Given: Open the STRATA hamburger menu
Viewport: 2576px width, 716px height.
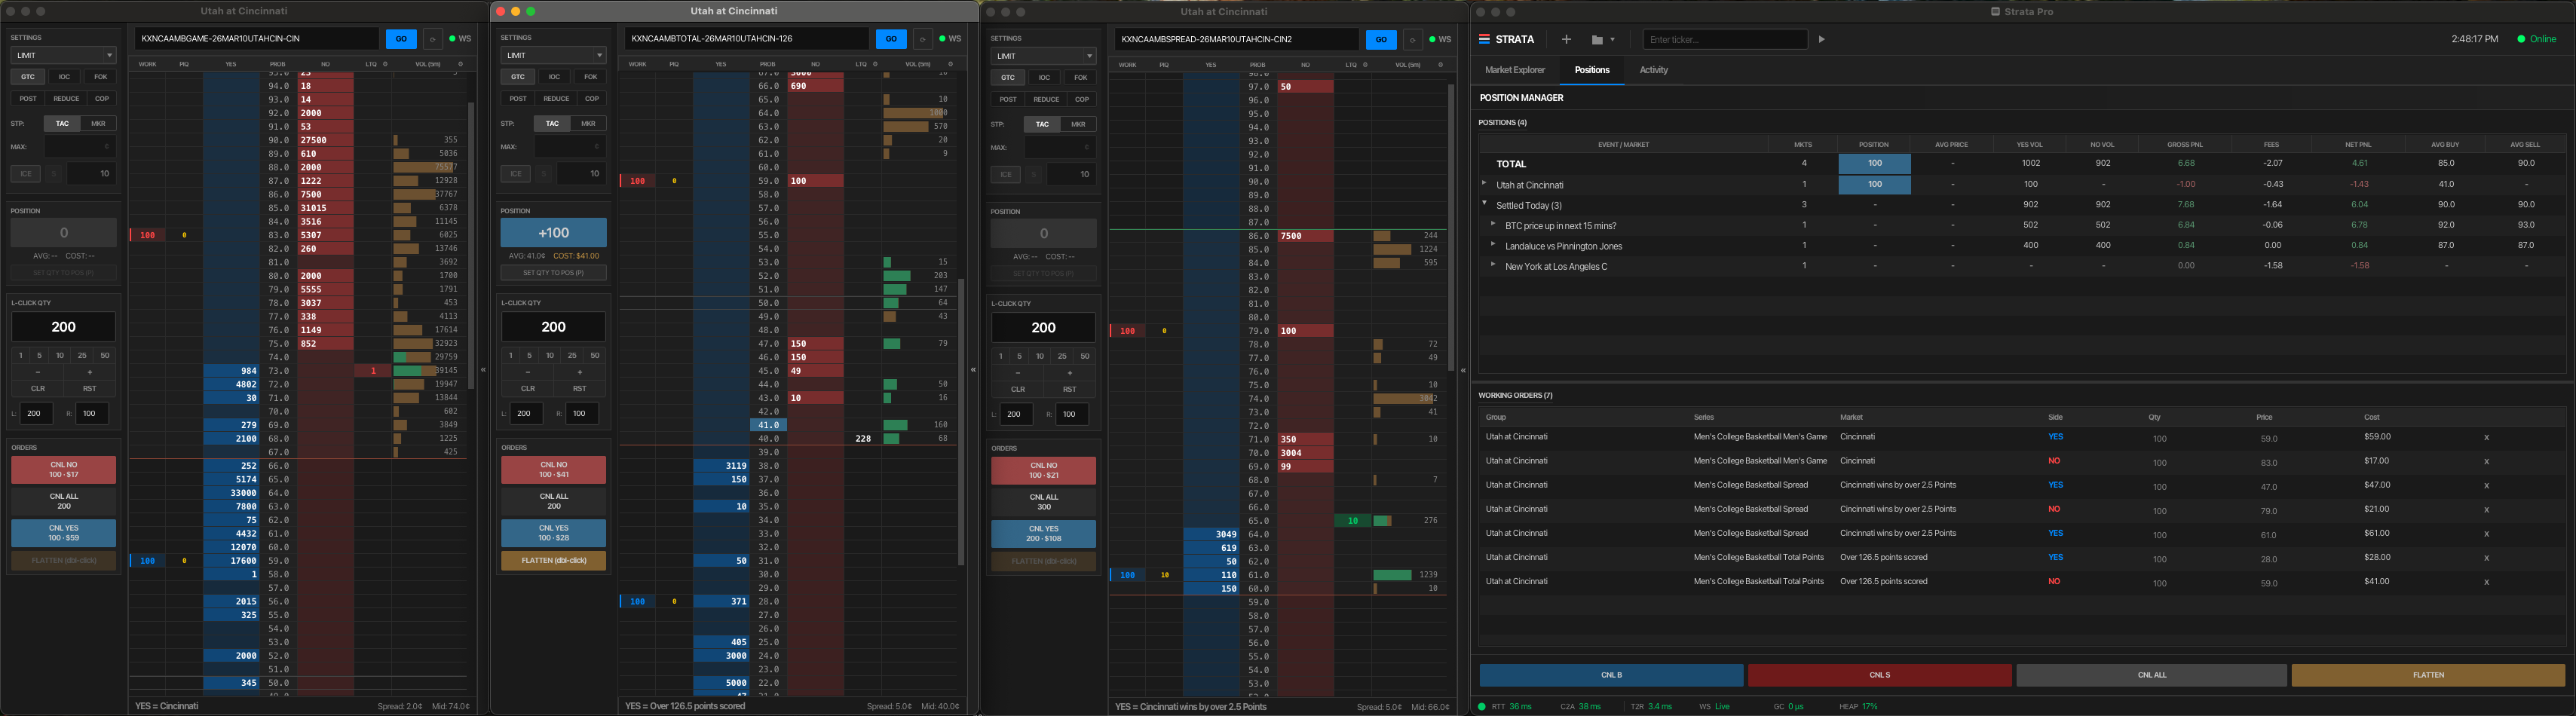Looking at the screenshot, I should point(1484,40).
